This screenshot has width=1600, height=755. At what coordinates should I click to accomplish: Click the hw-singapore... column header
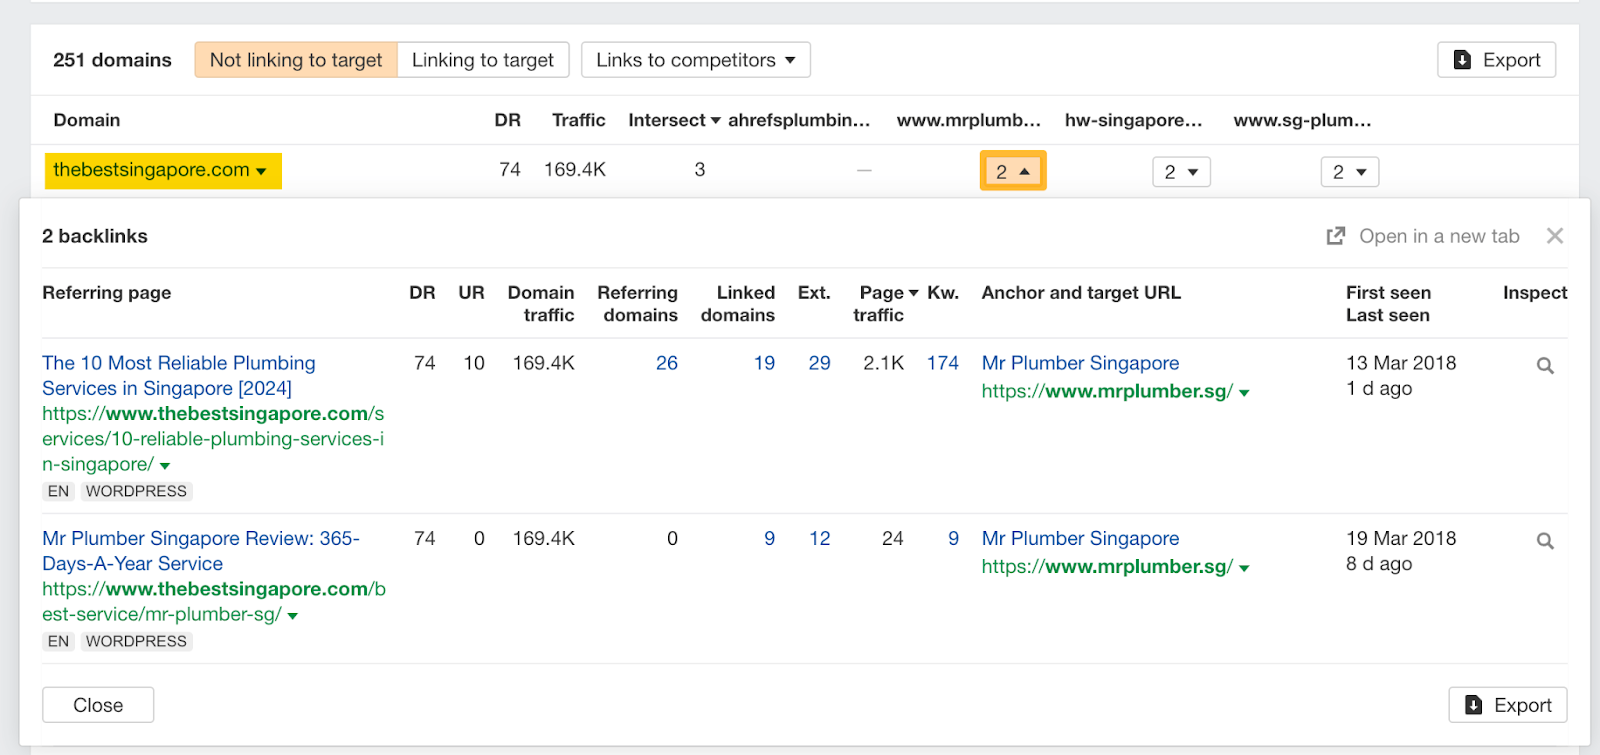pos(1133,120)
